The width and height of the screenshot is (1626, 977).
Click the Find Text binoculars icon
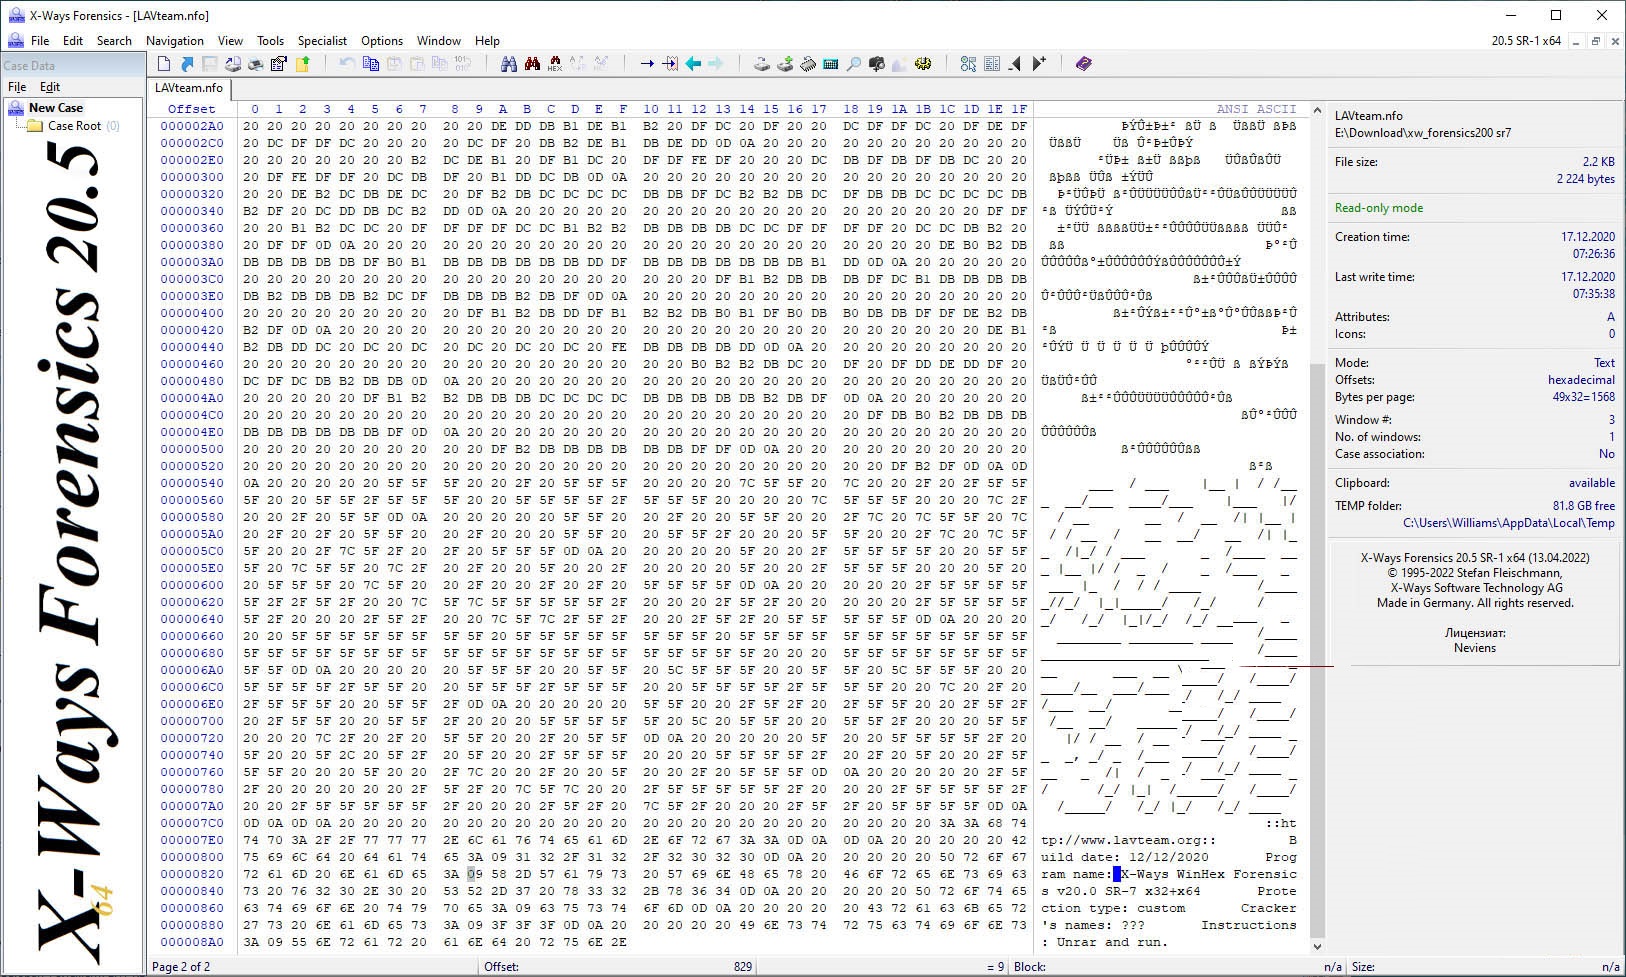pyautogui.click(x=509, y=64)
